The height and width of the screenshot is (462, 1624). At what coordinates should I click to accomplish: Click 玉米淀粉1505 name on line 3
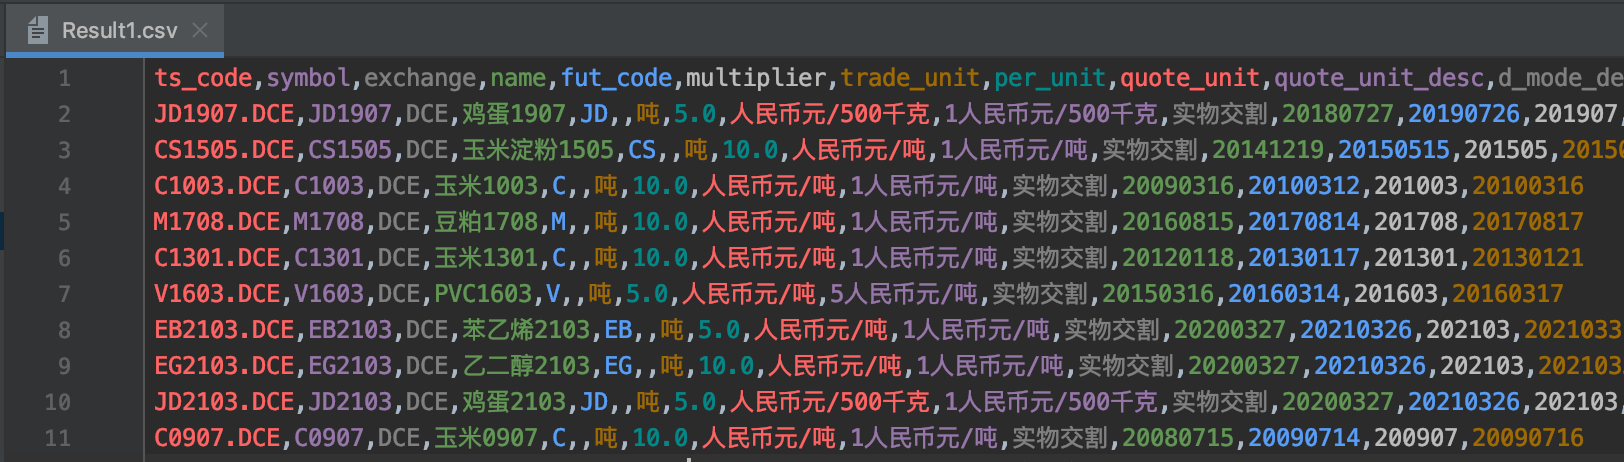coord(537,150)
